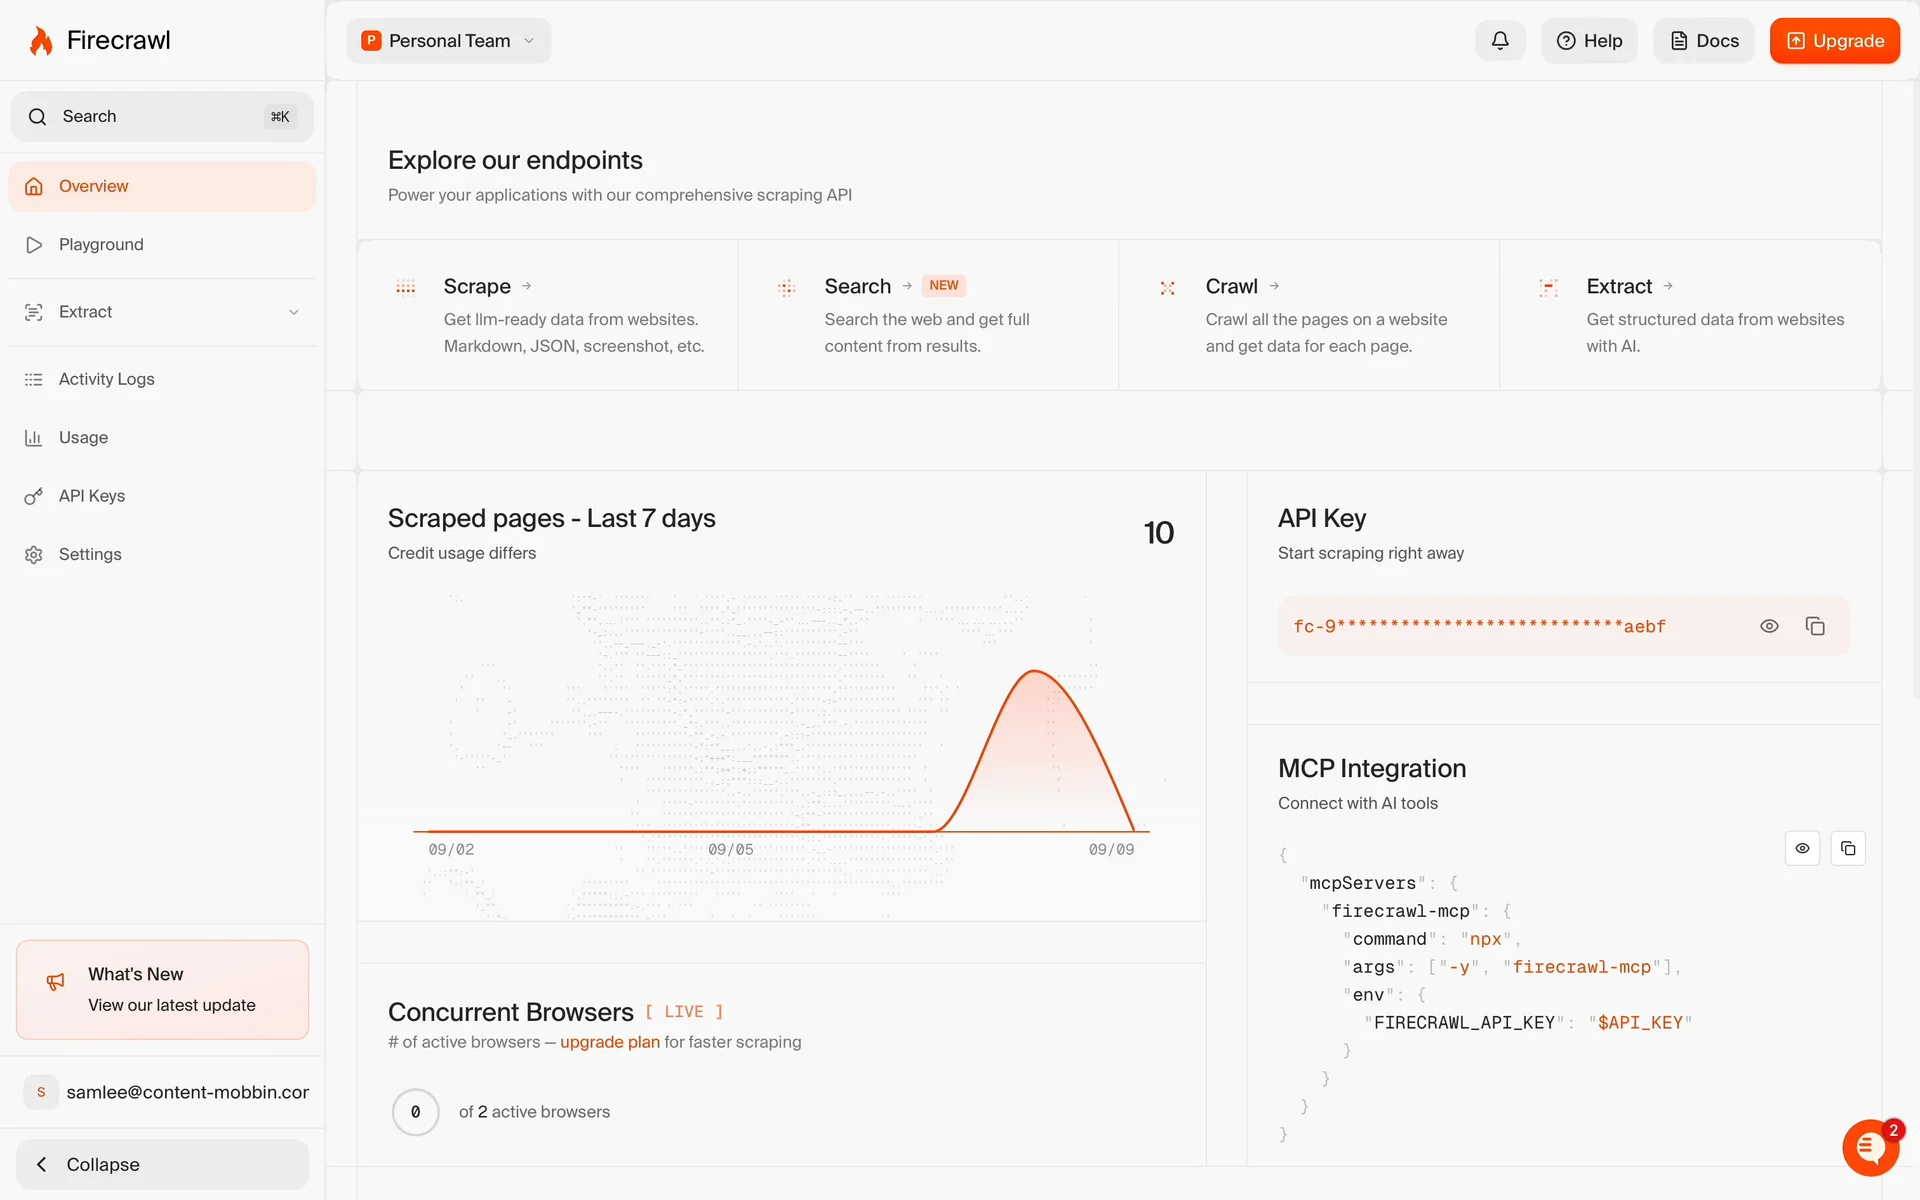Open API Keys page from sidebar

pos(91,496)
